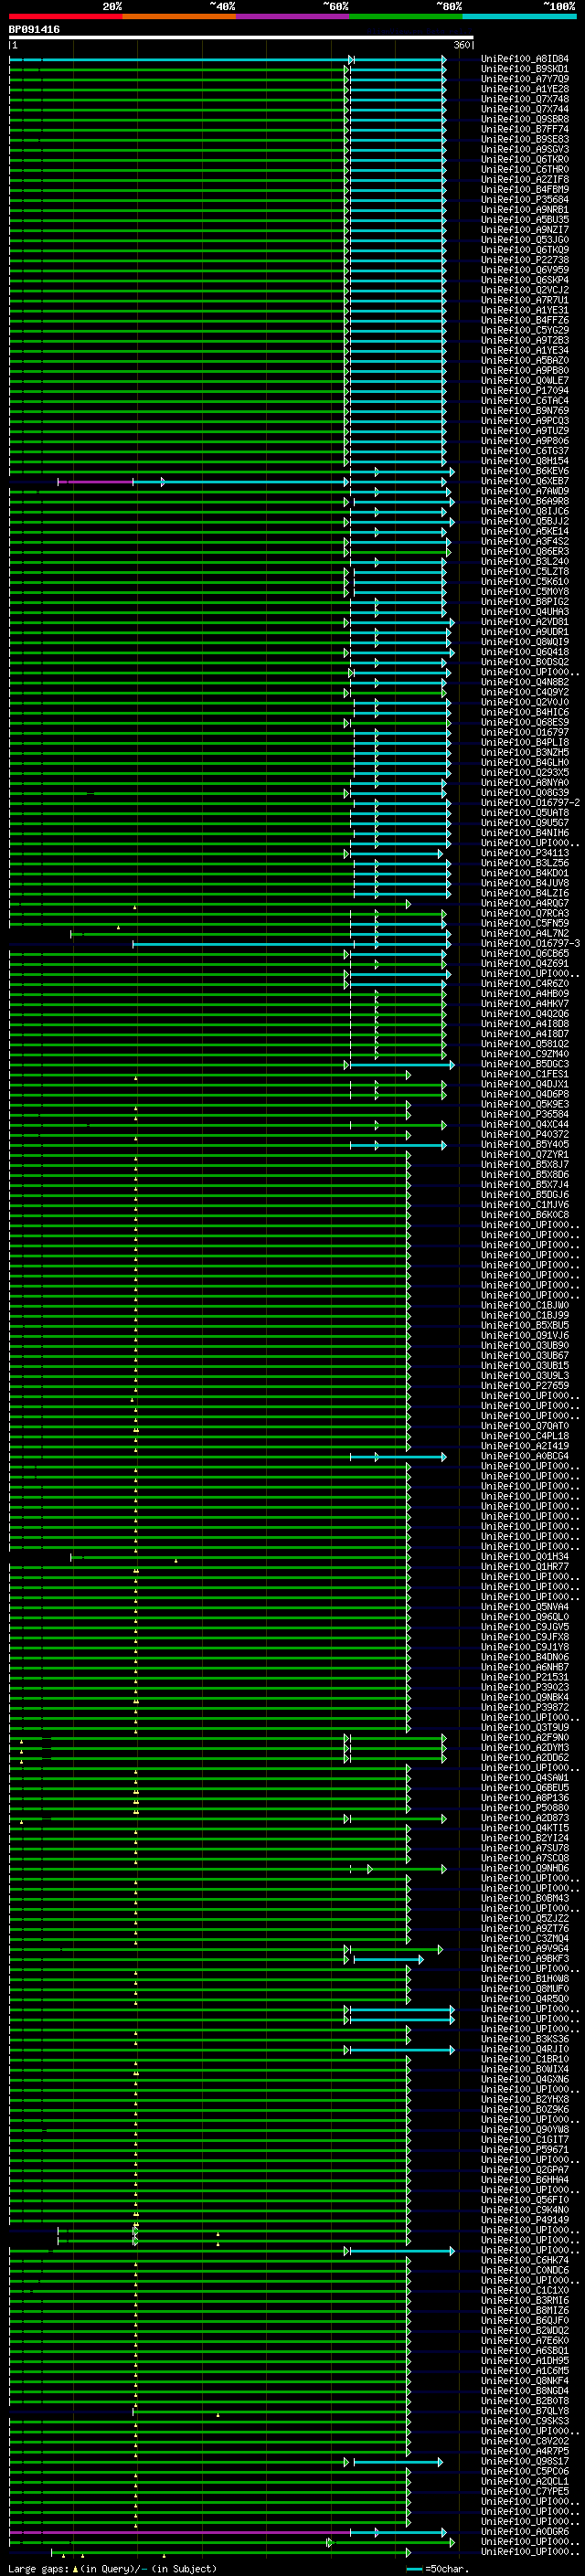585x2576 pixels.
Task: Select hit label UniRef100_Q6Q418
Action: (525, 652)
